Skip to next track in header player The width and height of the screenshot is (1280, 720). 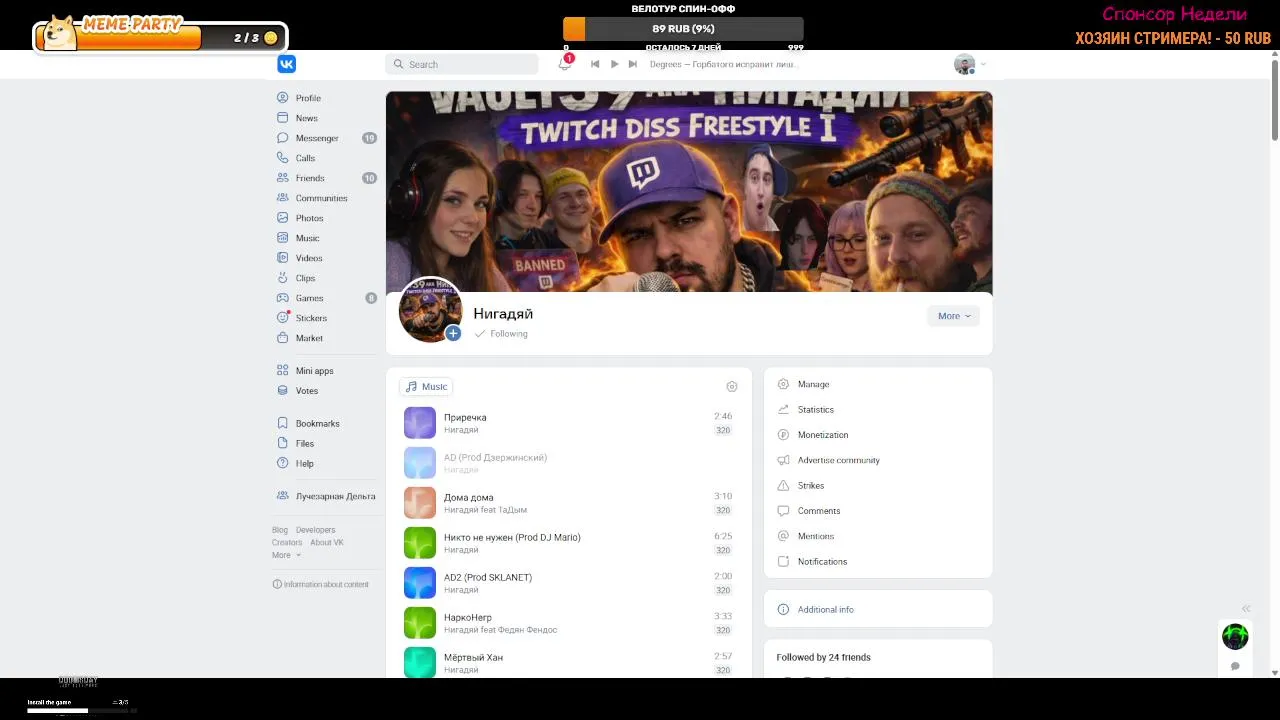pyautogui.click(x=632, y=64)
